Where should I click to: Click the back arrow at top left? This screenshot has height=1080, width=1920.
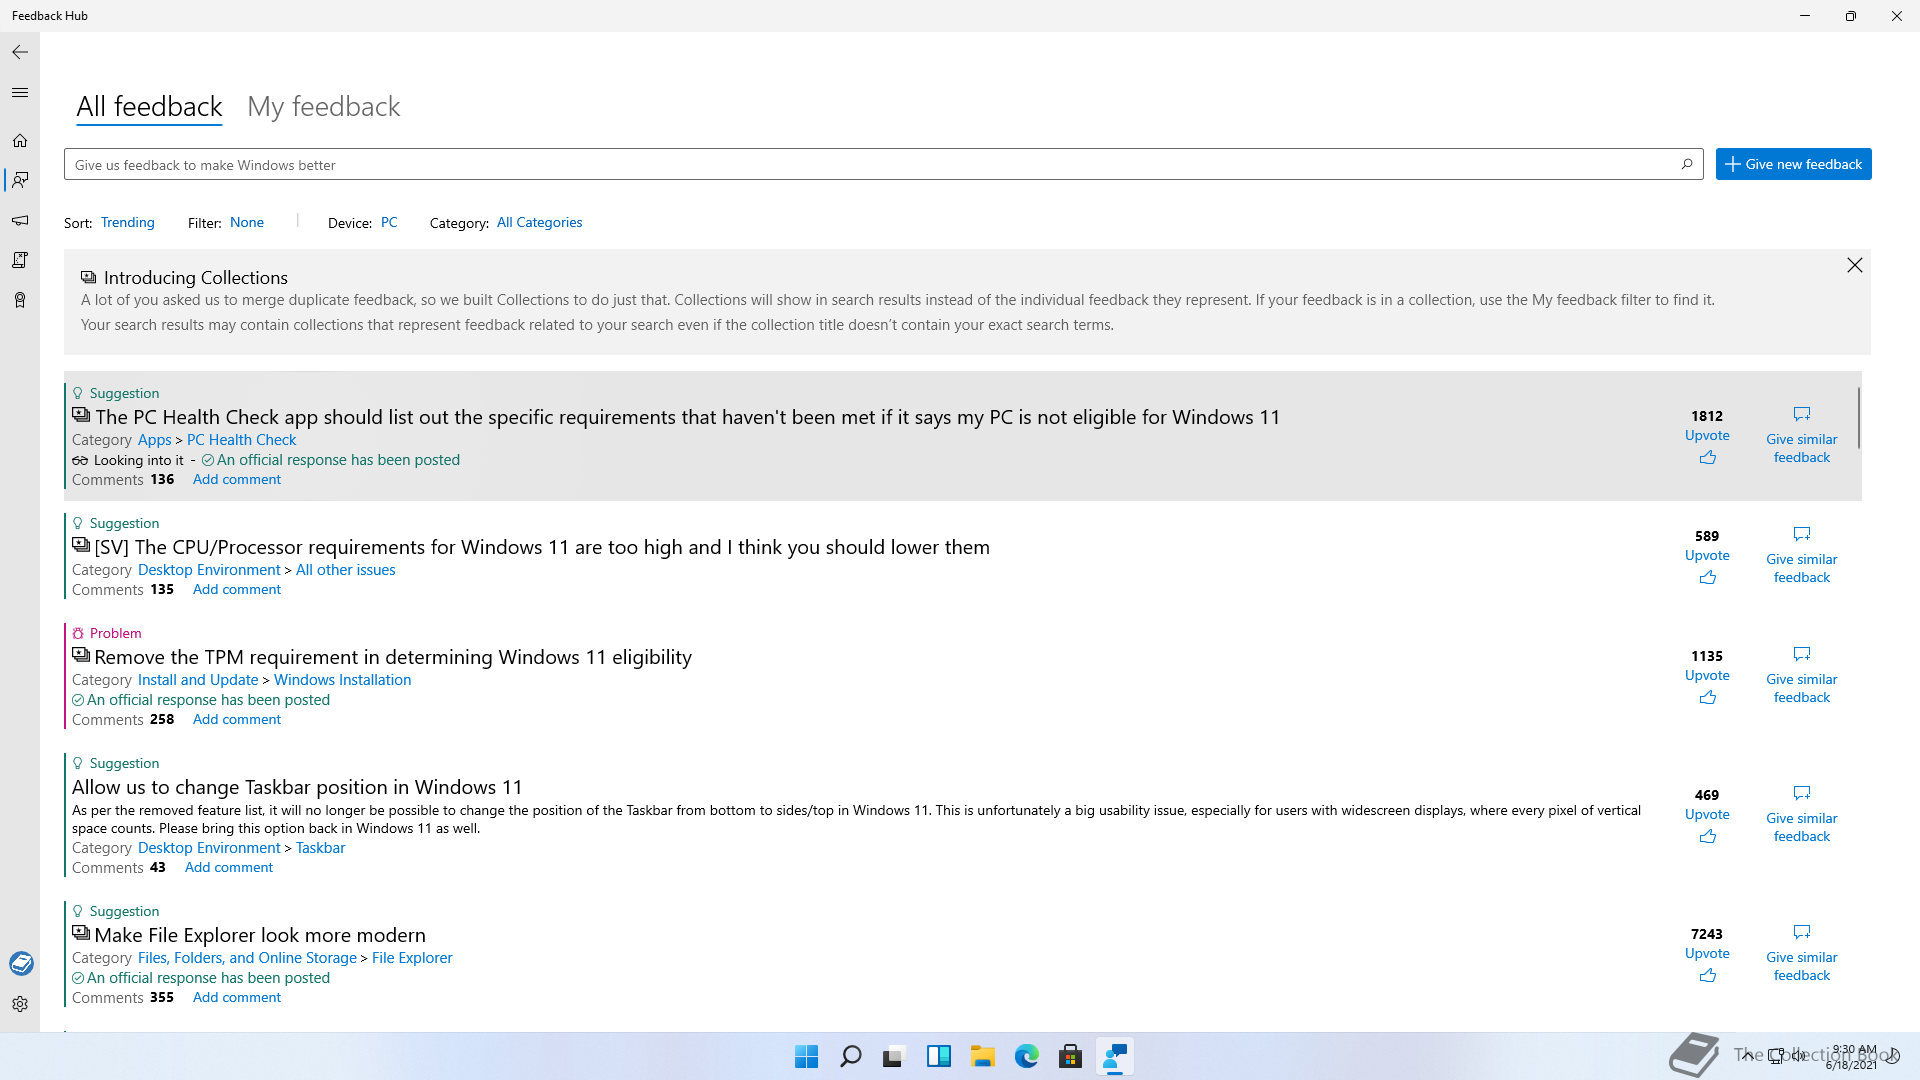coord(20,52)
